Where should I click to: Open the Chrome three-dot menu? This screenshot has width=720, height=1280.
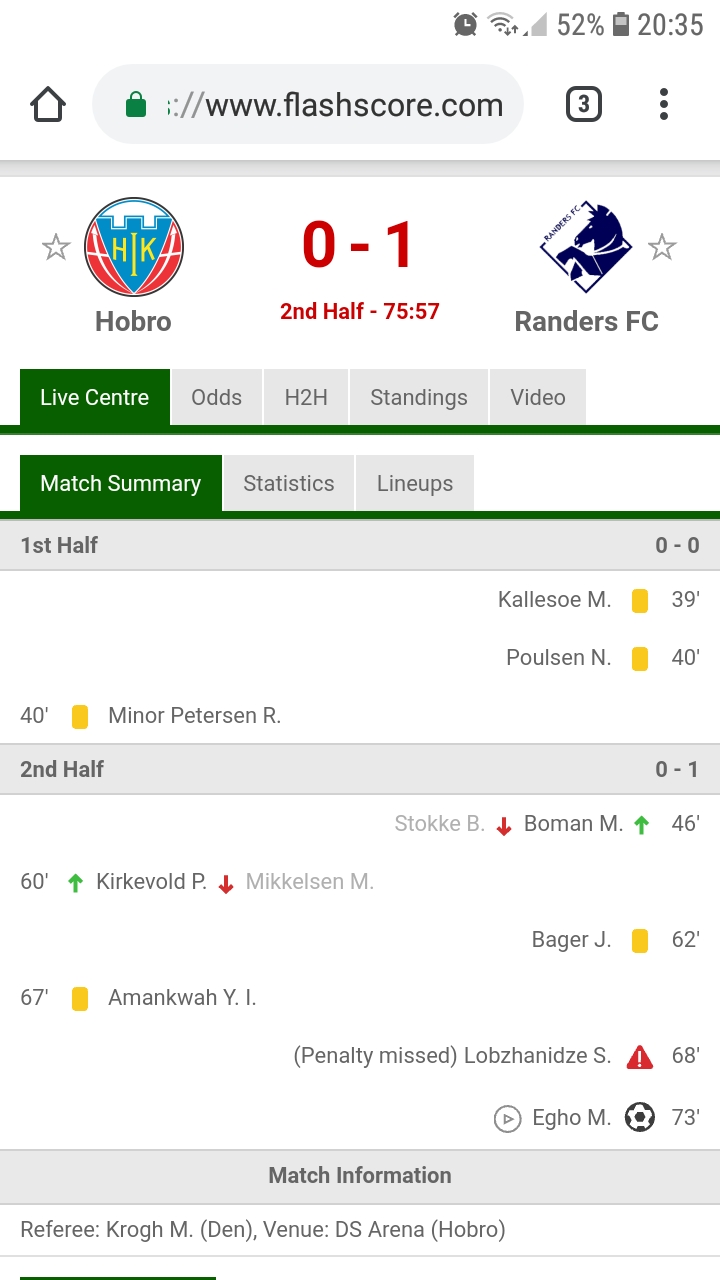664,104
